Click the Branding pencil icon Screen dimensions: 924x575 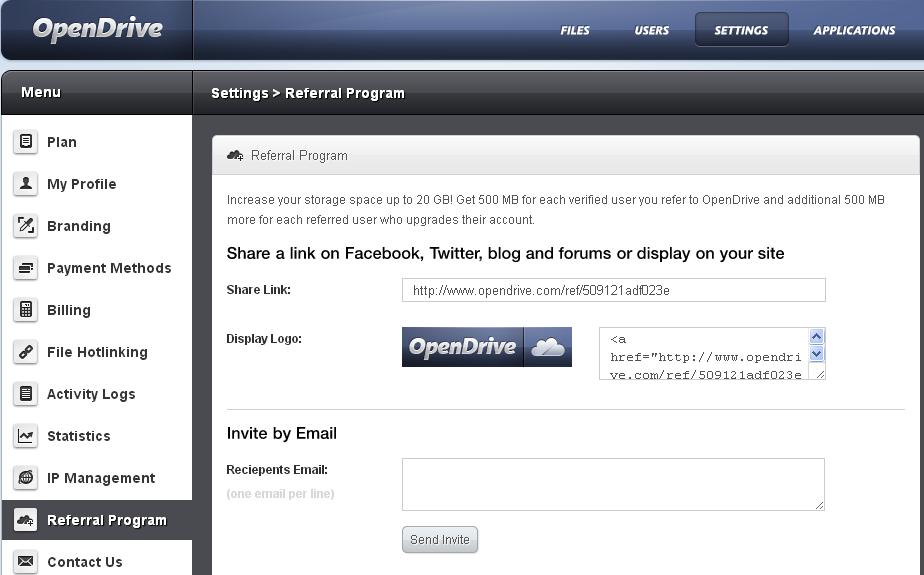25,226
